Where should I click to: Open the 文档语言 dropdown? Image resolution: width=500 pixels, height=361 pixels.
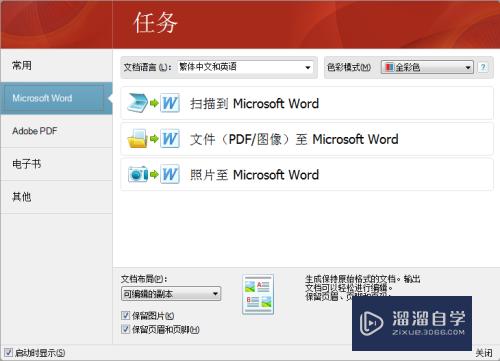coord(245,67)
